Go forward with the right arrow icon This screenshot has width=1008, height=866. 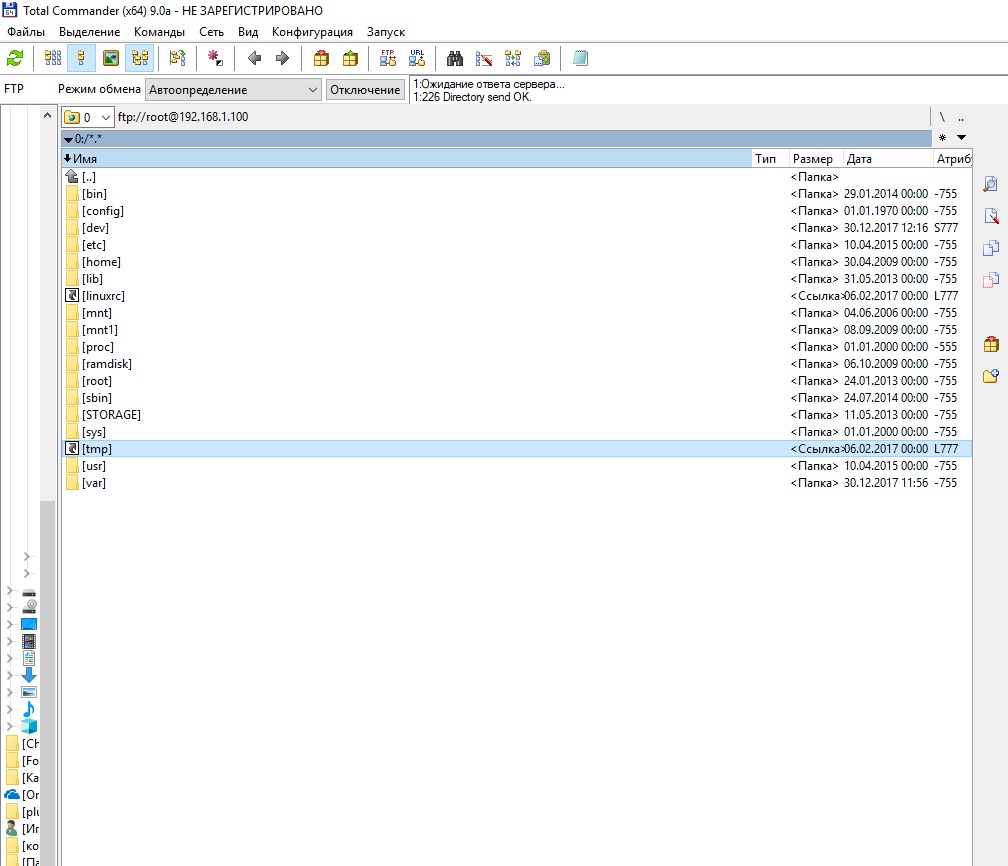pyautogui.click(x=282, y=59)
